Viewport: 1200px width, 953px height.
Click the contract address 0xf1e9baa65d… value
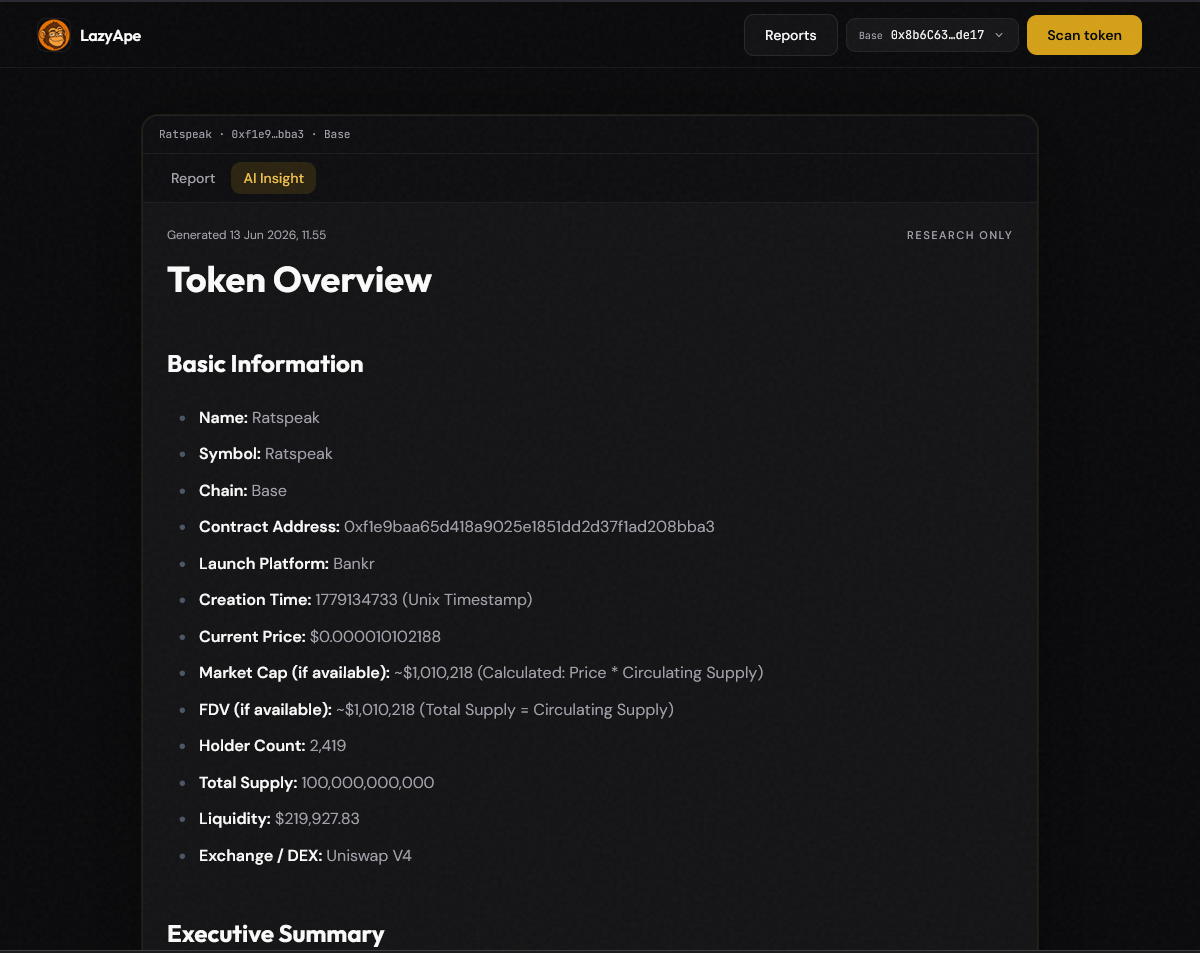coord(529,527)
